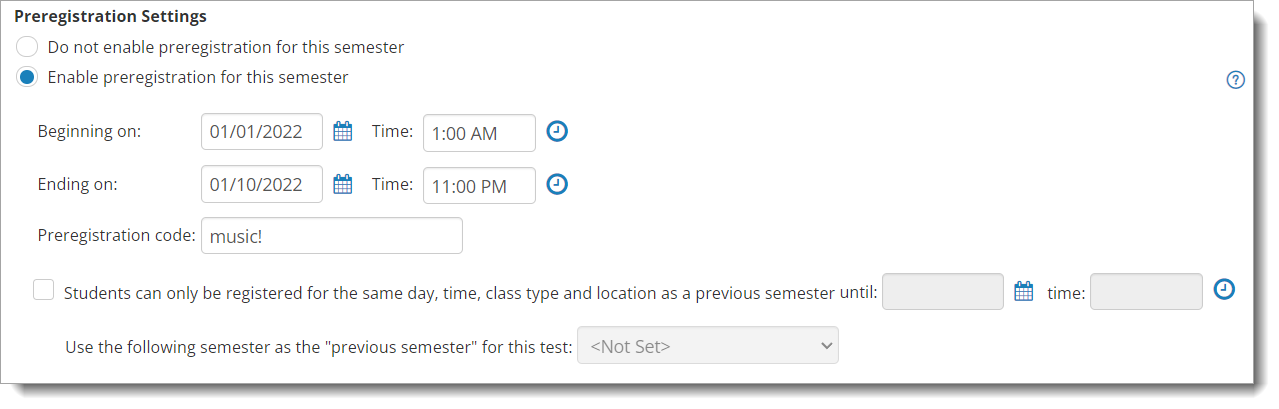This screenshot has width=1279, height=409.
Task: Select Do not enable preregistration radio button
Action: click(x=28, y=47)
